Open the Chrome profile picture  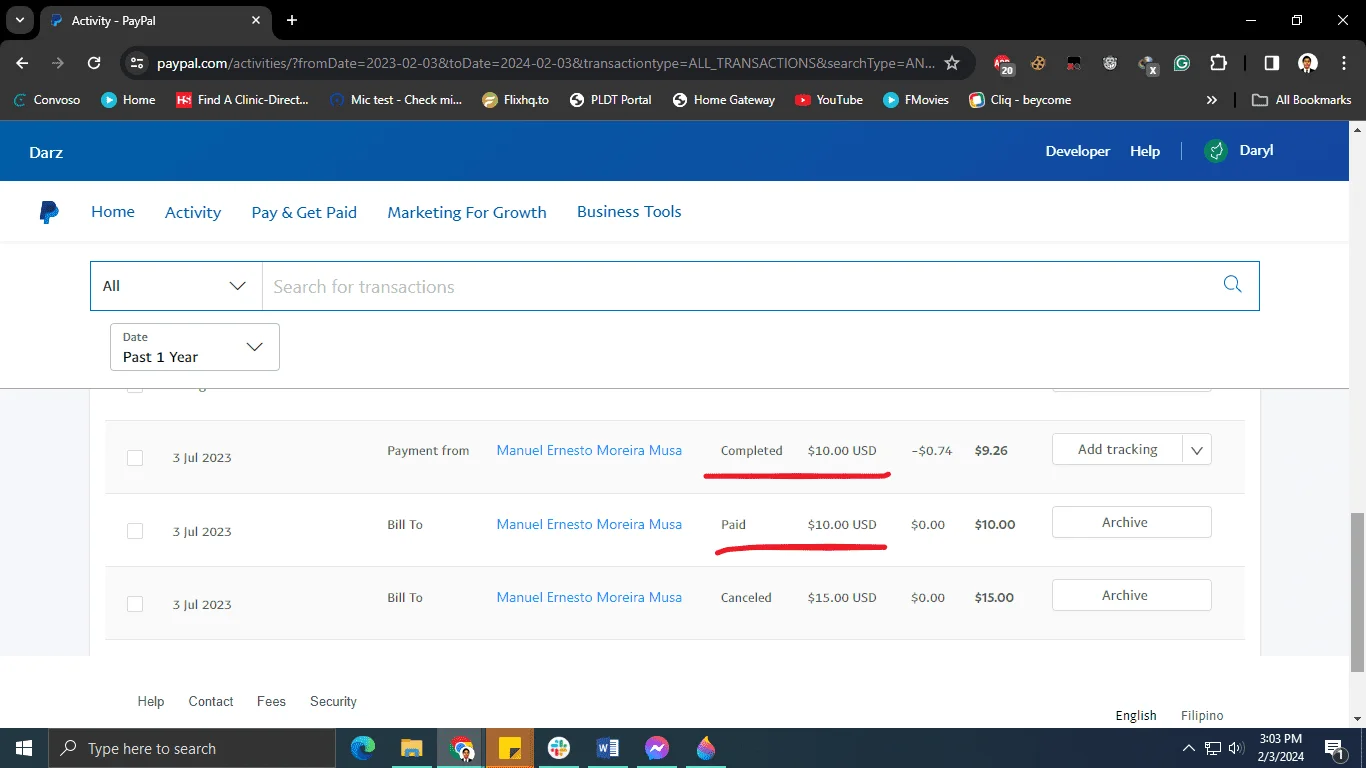point(1307,63)
